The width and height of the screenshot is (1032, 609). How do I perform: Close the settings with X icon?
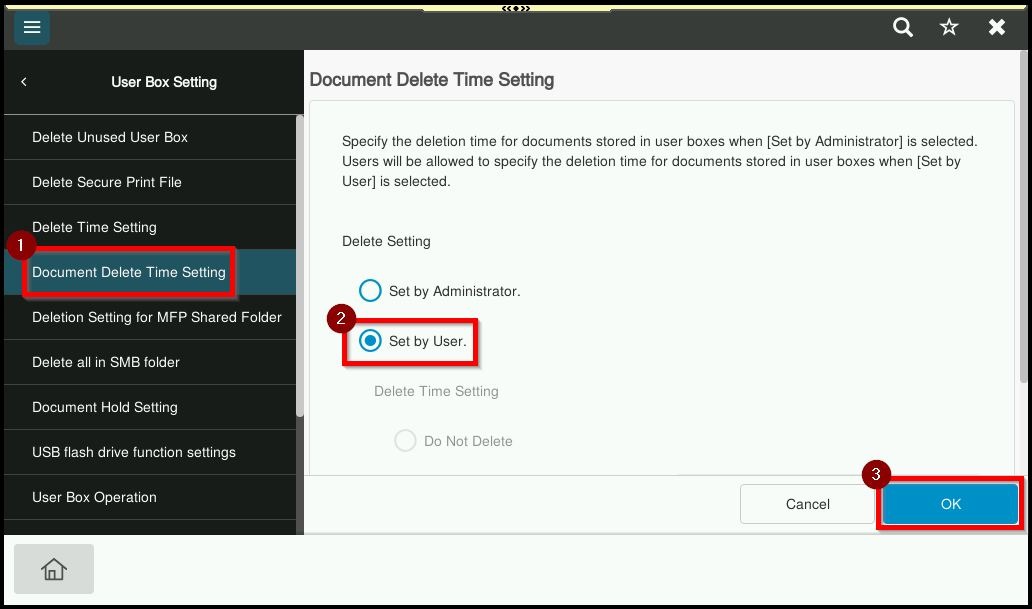997,27
